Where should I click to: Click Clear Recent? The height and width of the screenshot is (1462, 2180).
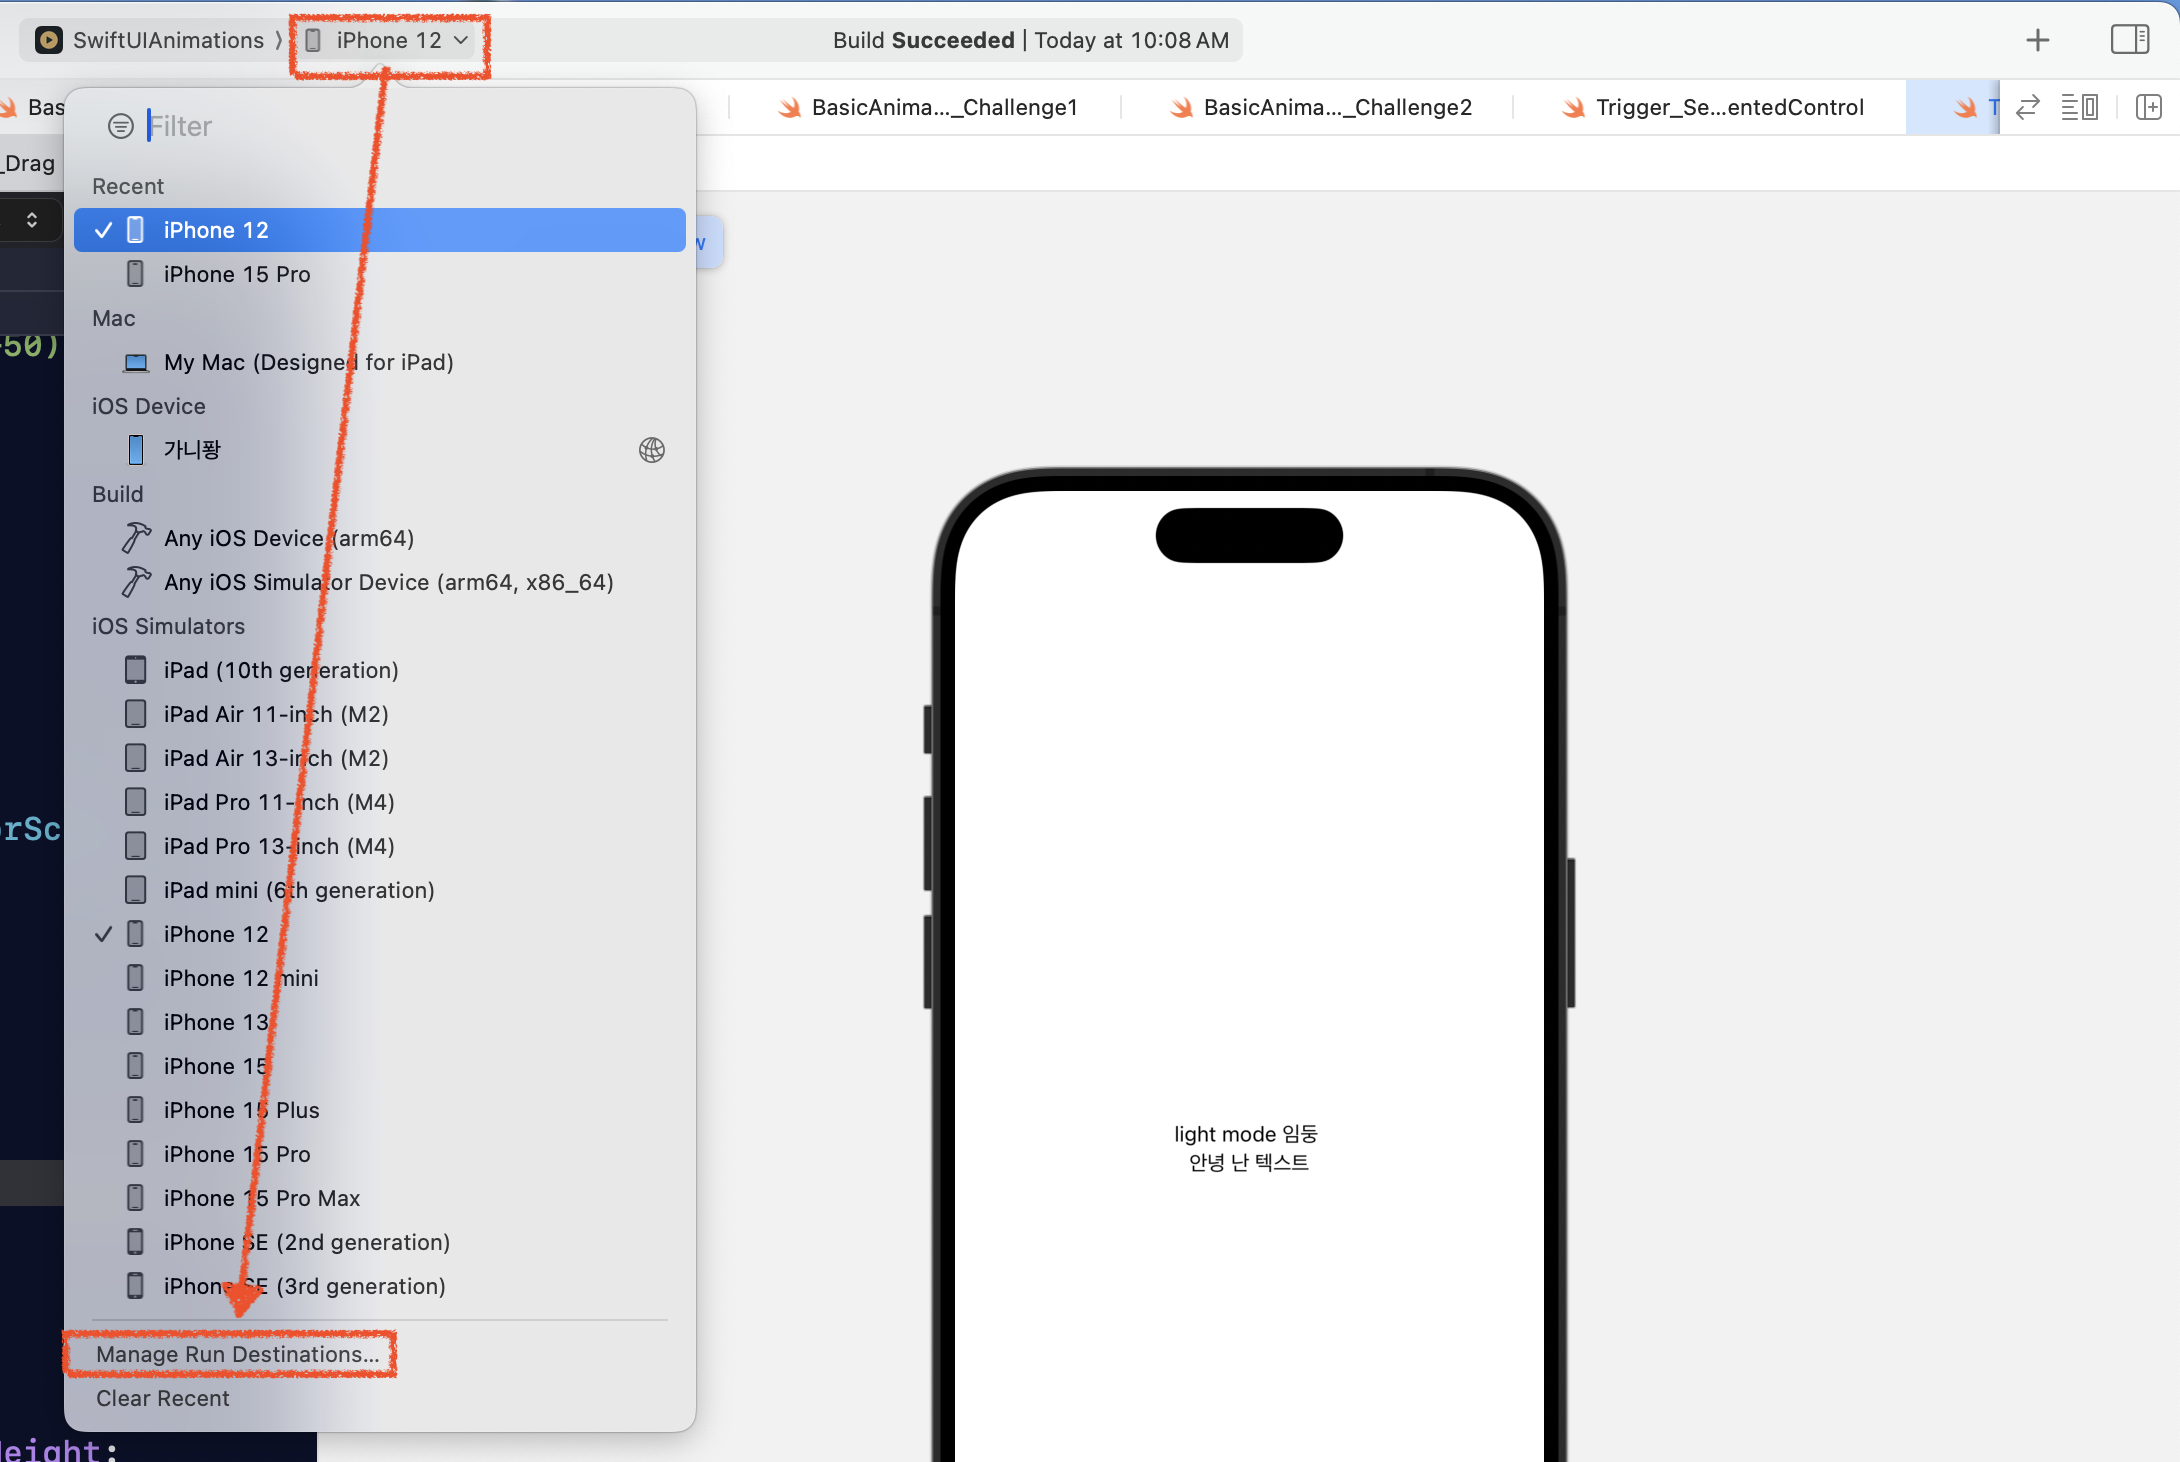pos(163,1398)
